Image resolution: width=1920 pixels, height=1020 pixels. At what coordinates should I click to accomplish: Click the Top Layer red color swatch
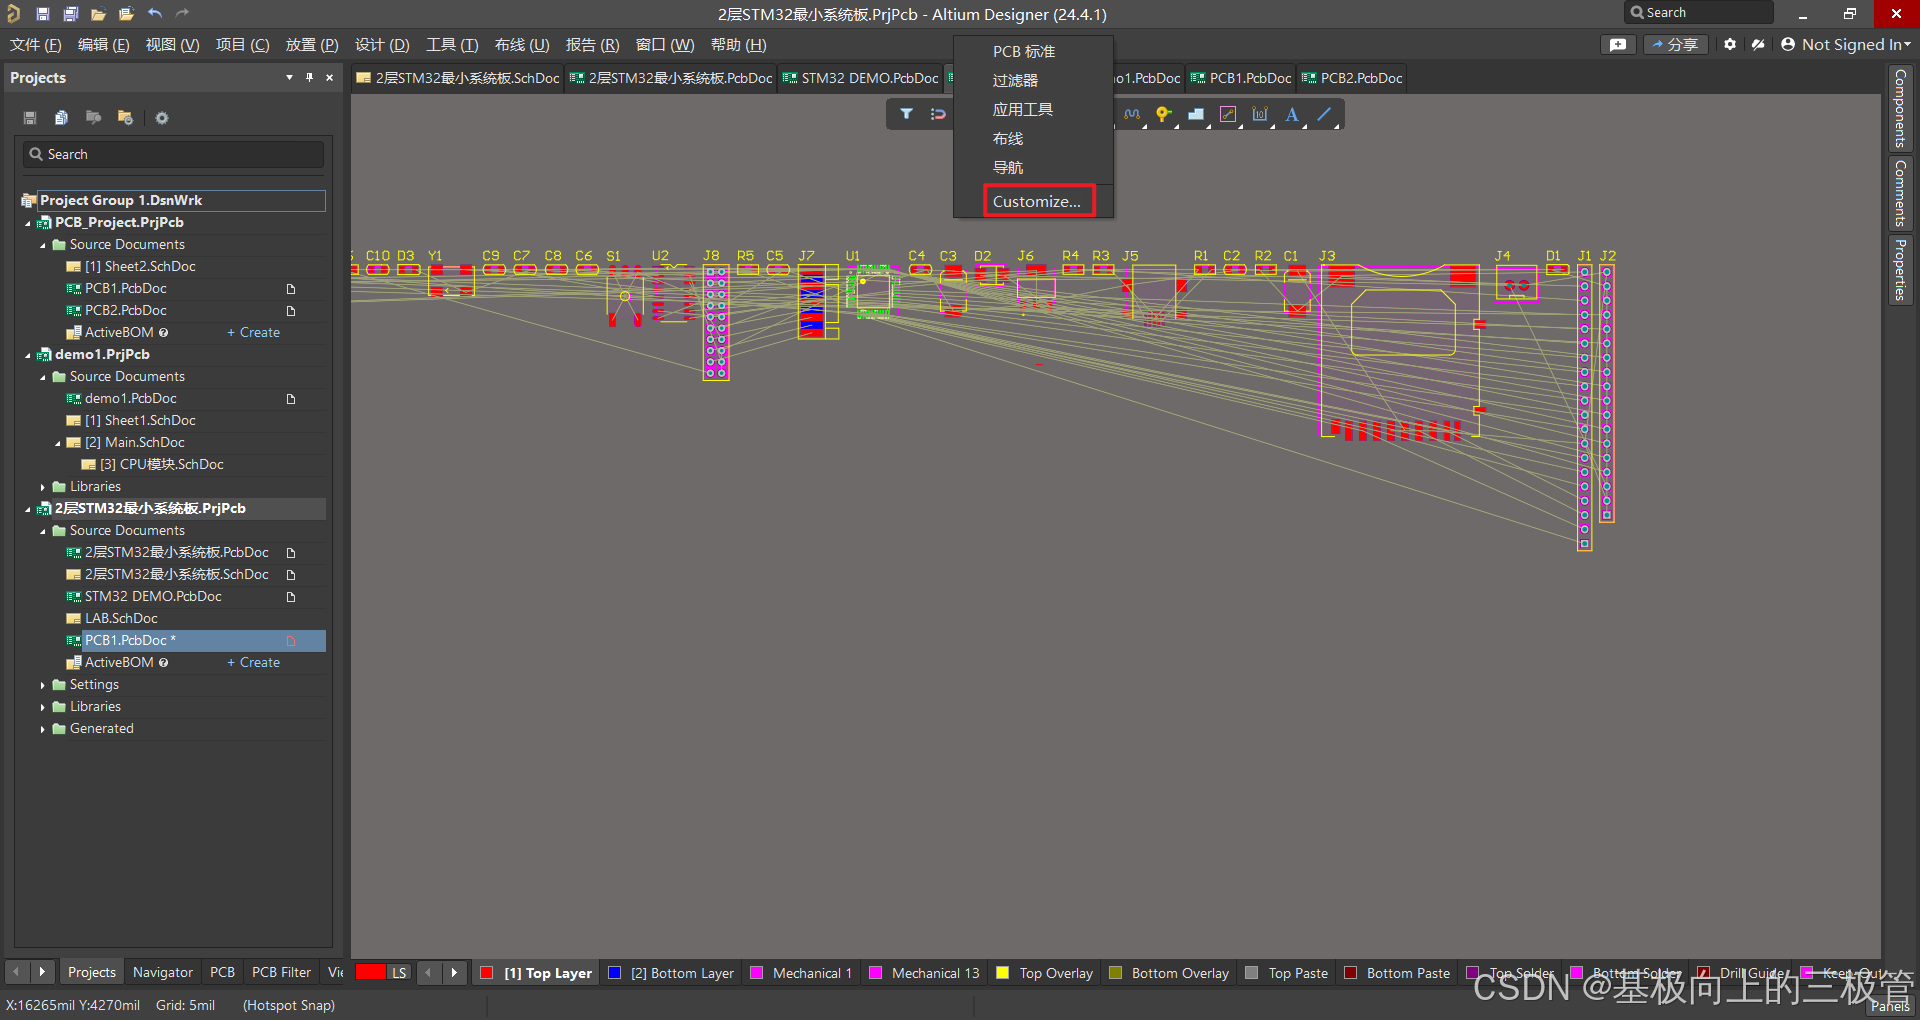click(x=487, y=973)
